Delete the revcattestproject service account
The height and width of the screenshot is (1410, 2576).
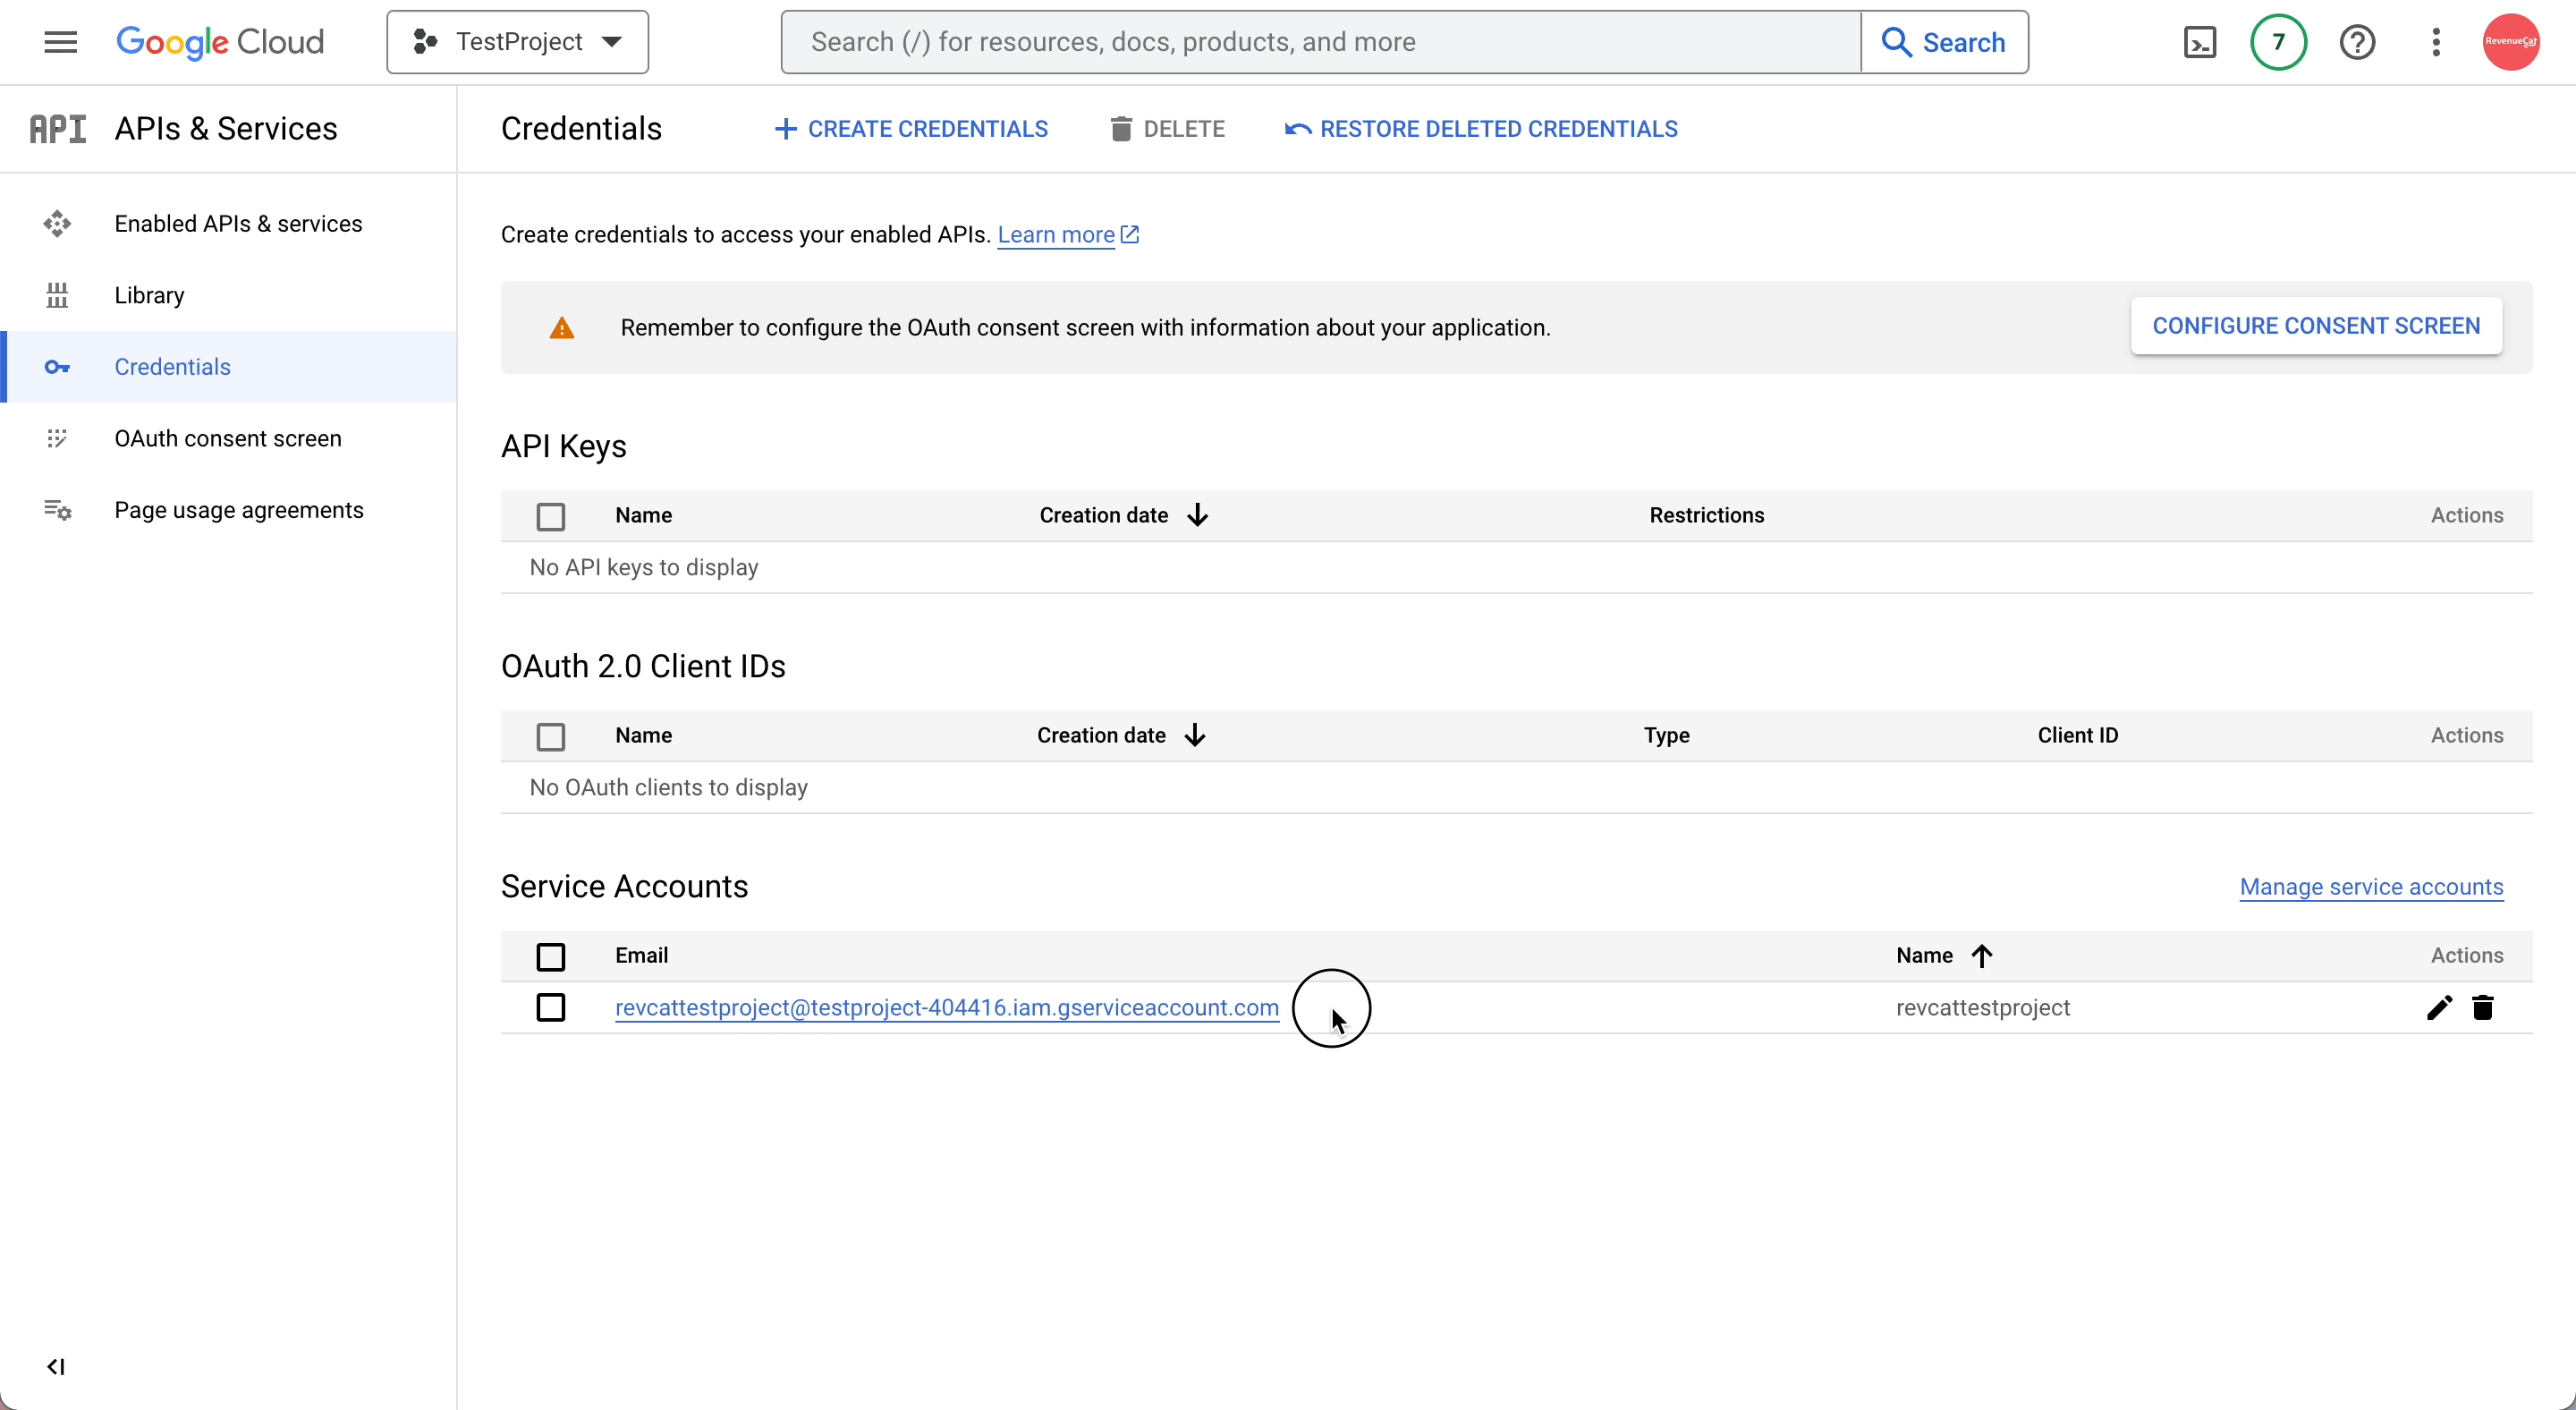coord(2484,1008)
